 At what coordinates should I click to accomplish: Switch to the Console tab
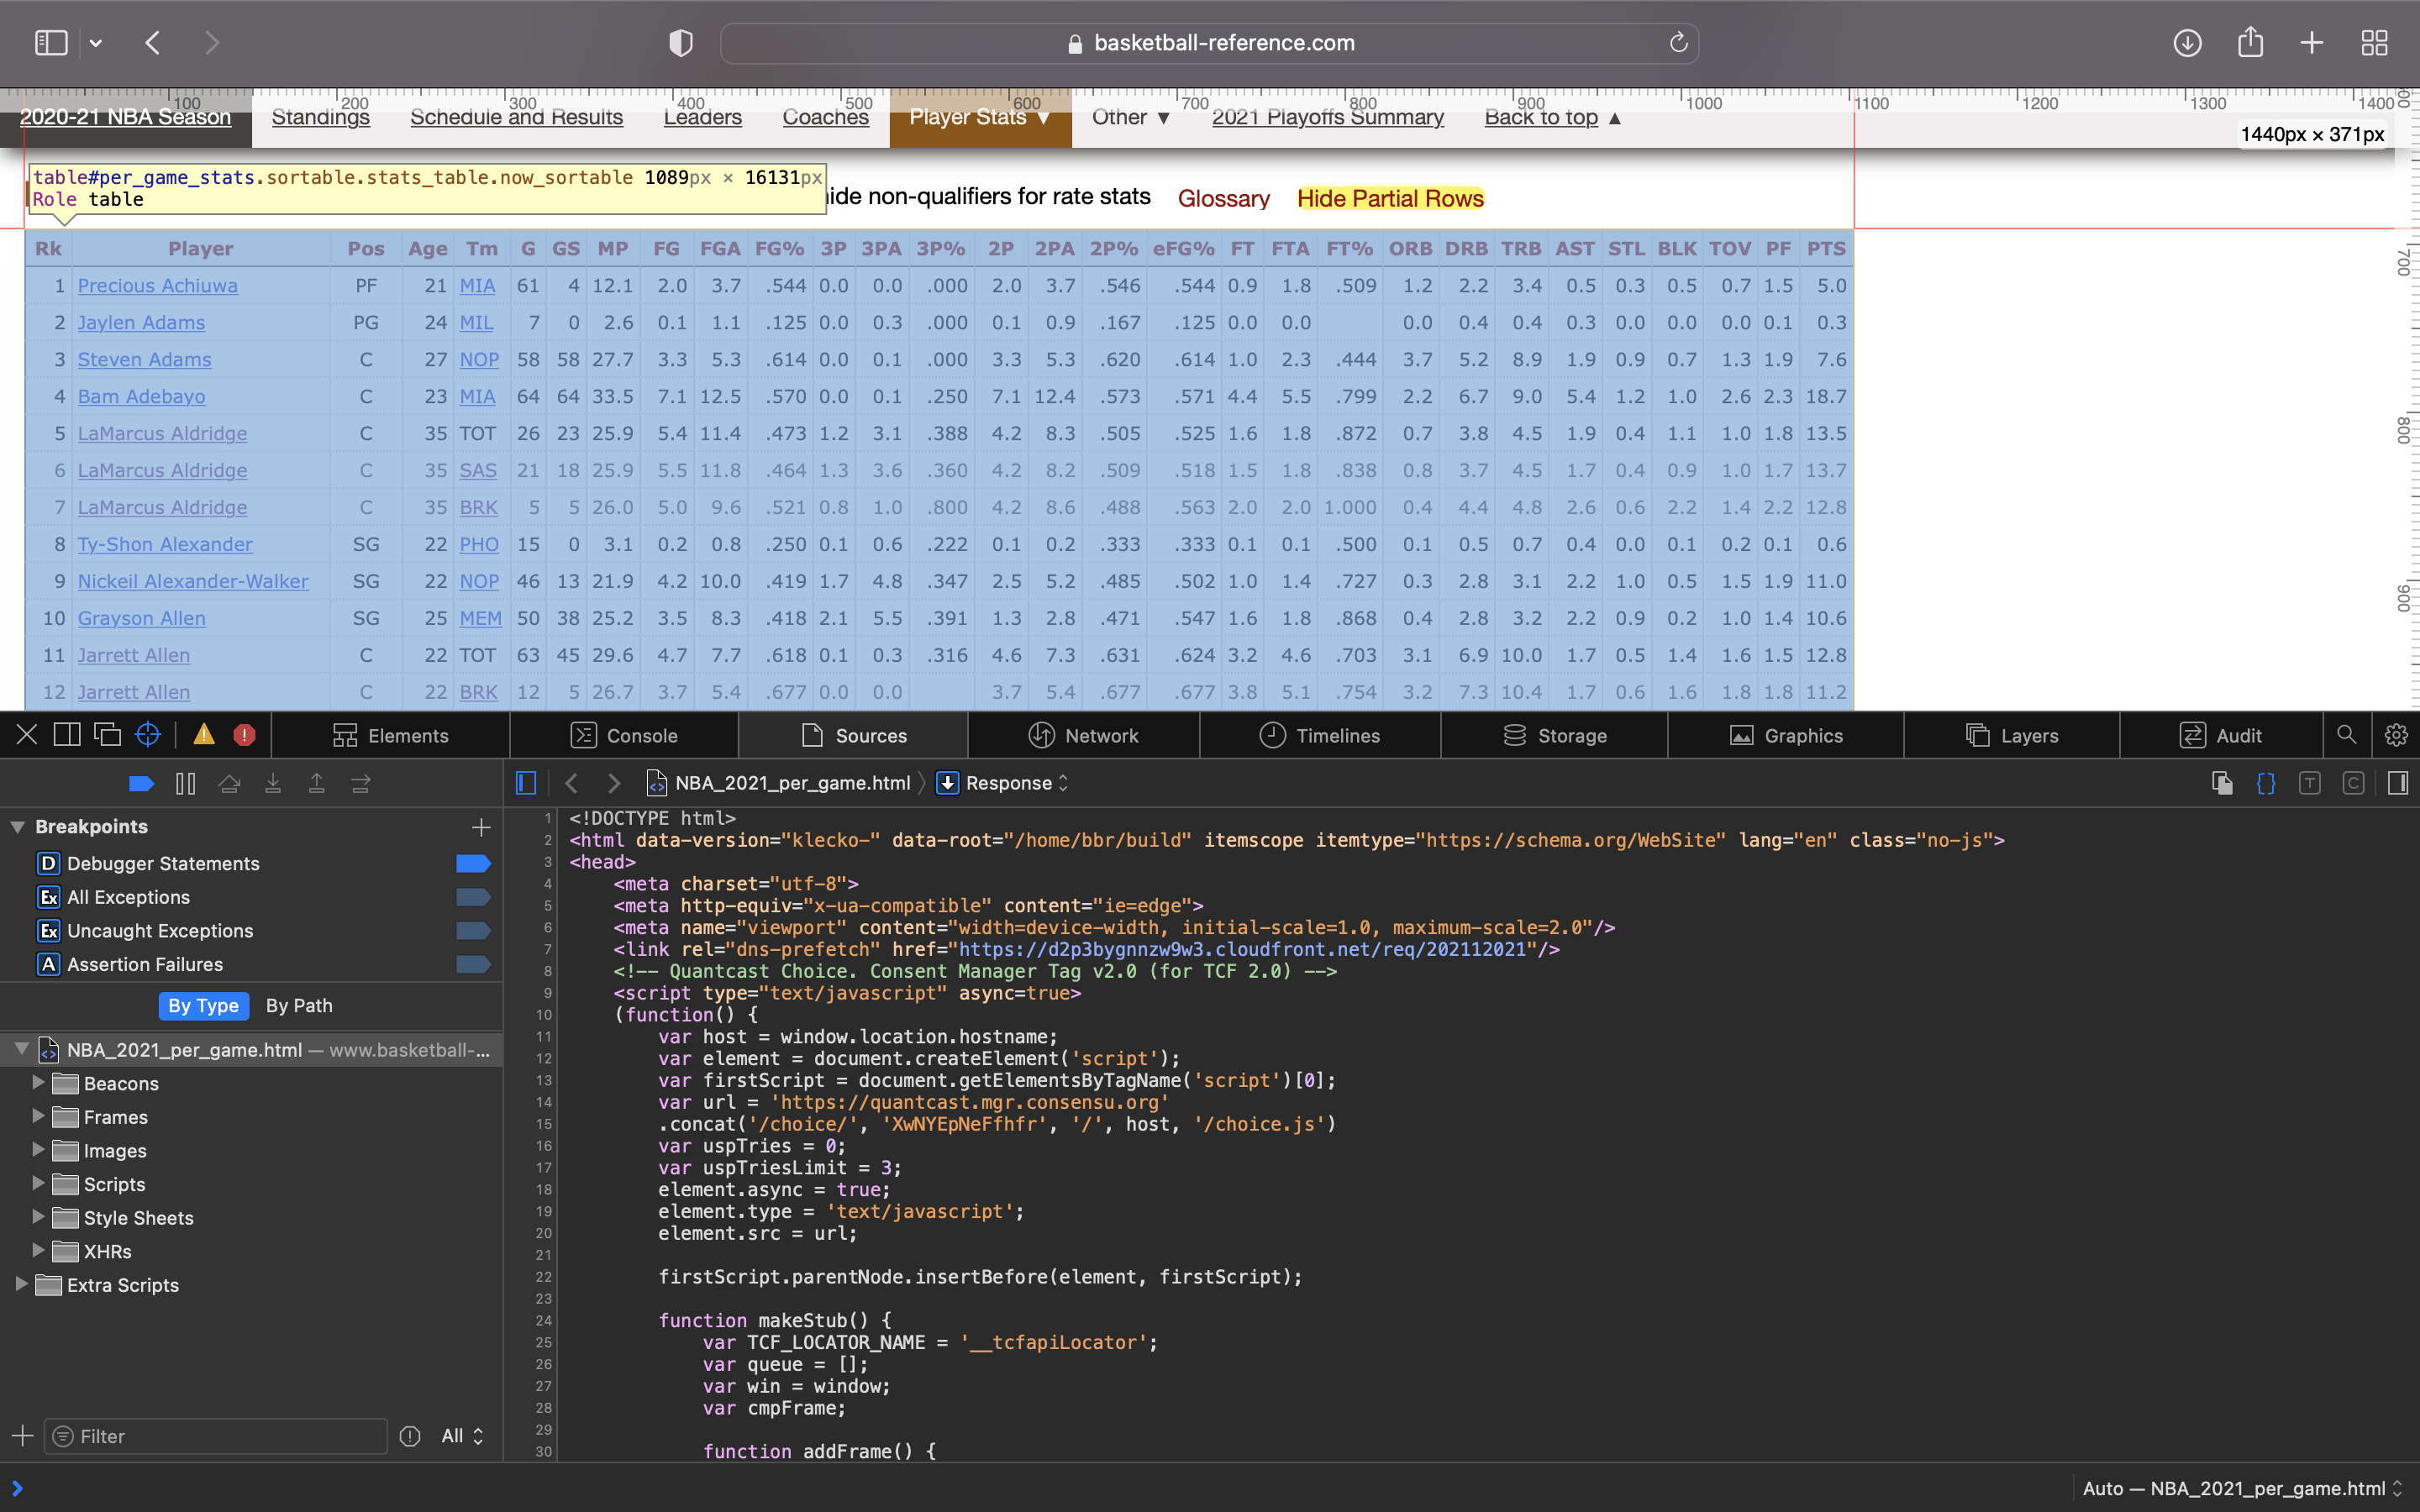point(624,735)
